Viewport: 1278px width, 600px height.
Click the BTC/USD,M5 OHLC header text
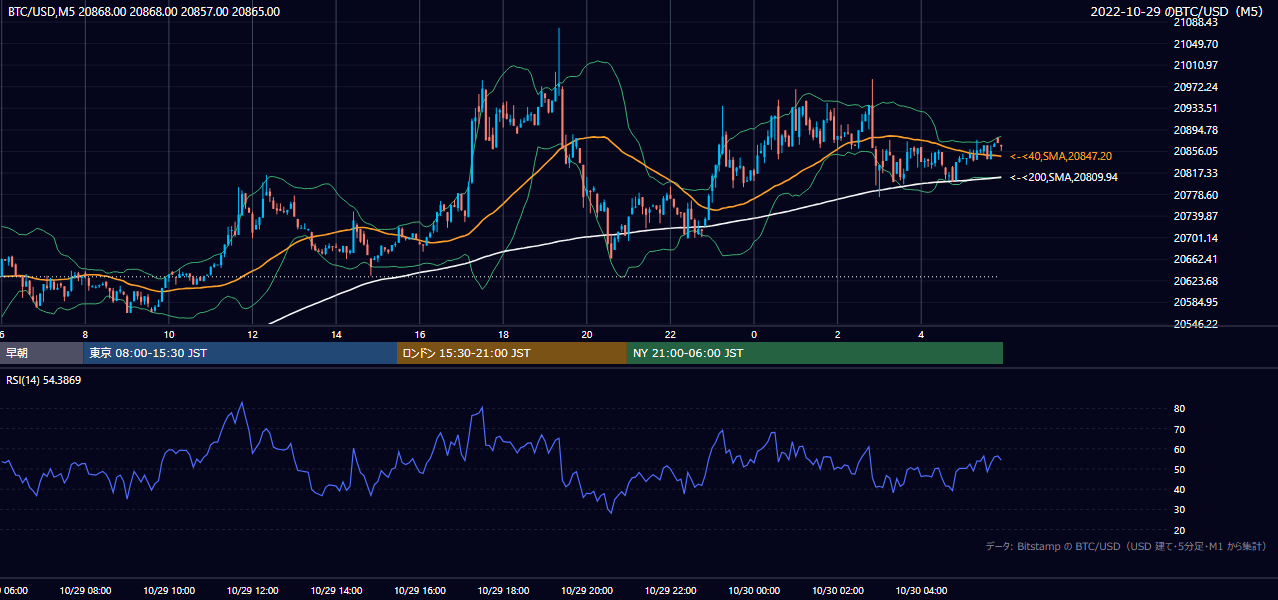click(144, 12)
